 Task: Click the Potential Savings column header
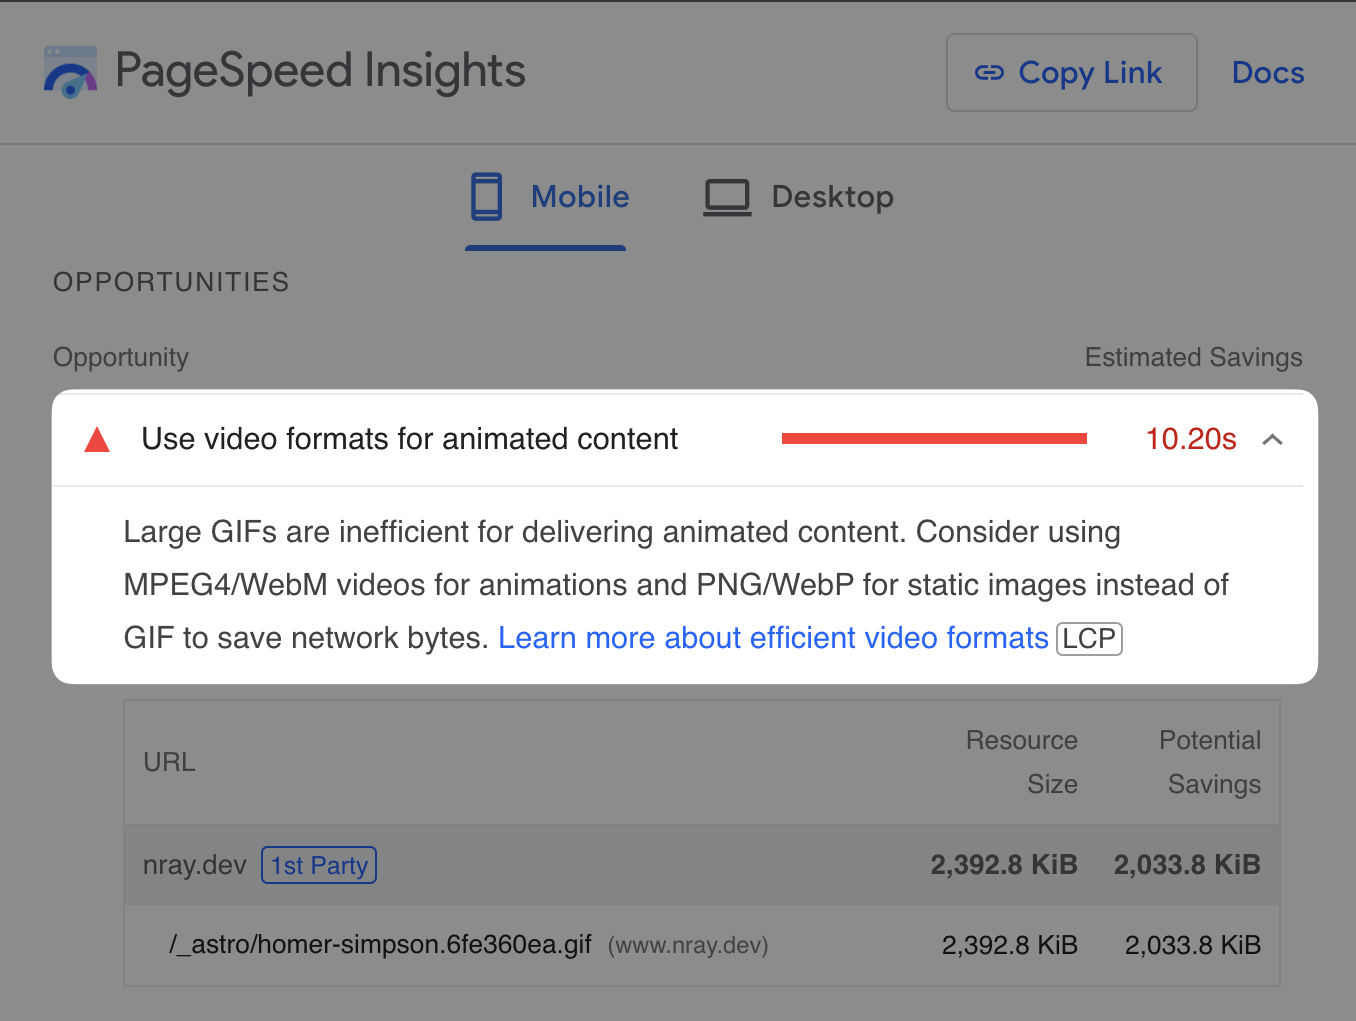1210,762
